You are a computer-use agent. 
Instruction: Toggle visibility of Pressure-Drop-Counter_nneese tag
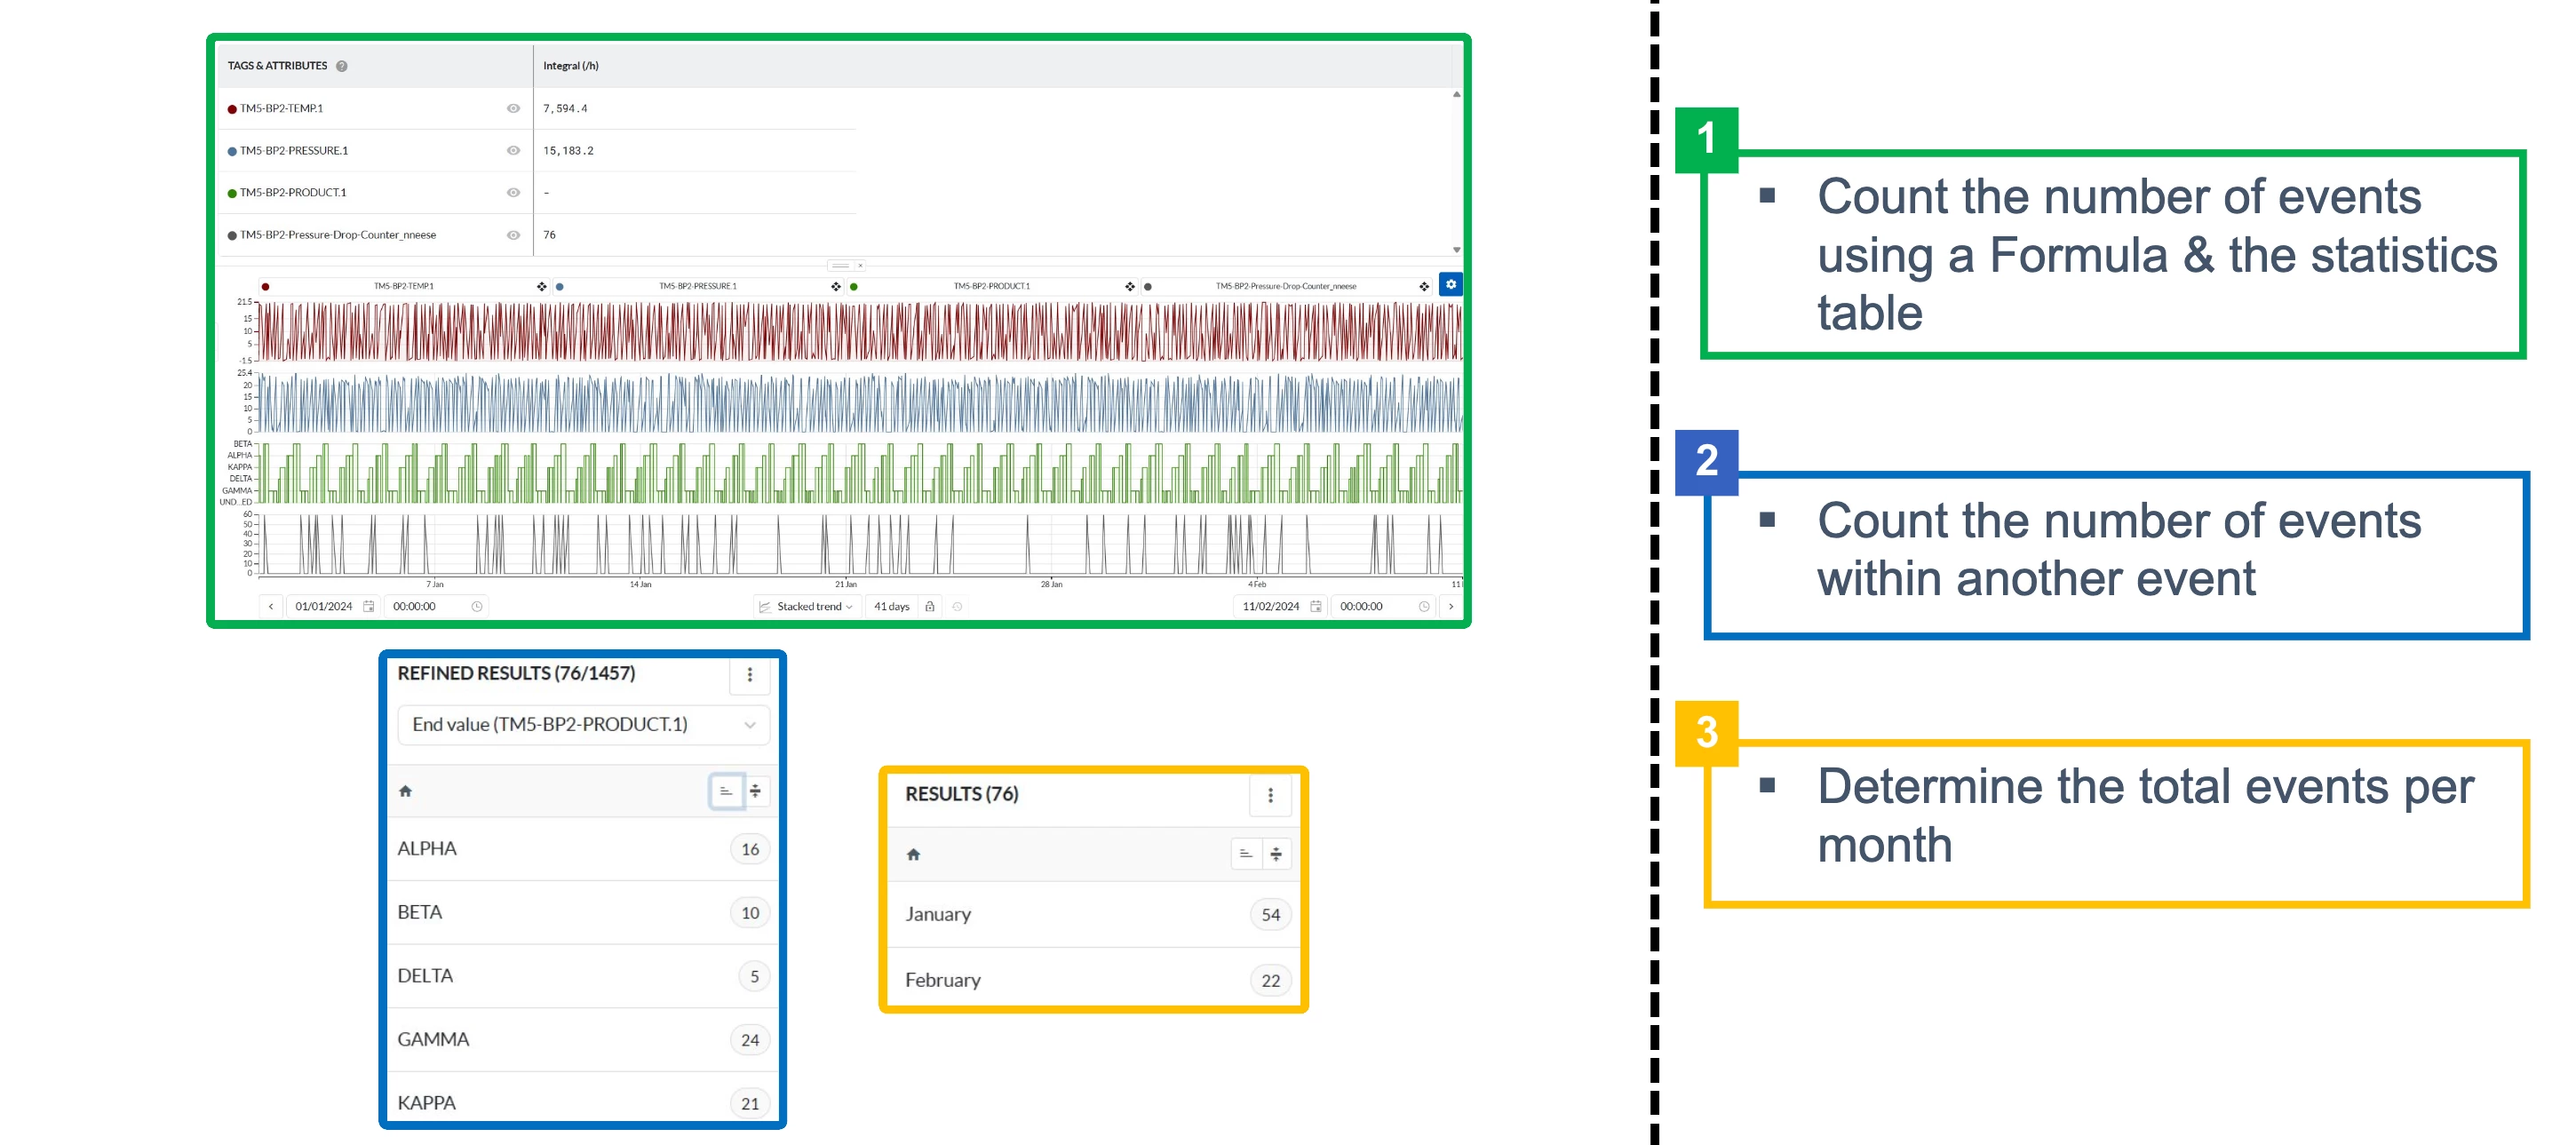(513, 235)
